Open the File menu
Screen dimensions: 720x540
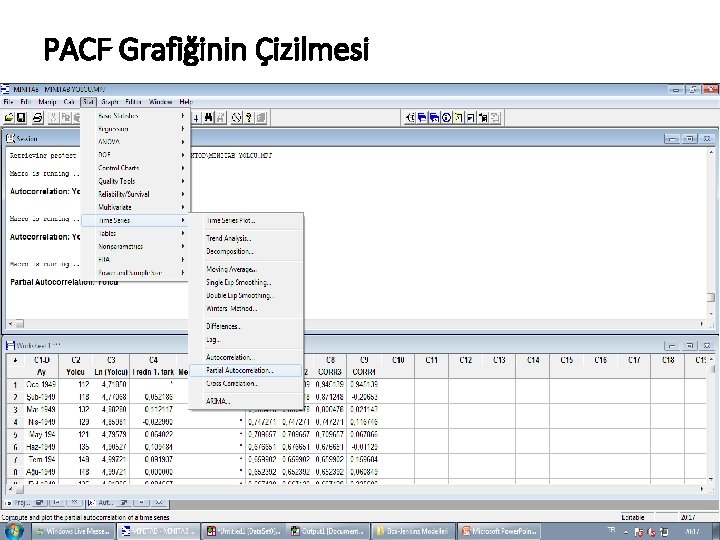[8, 102]
